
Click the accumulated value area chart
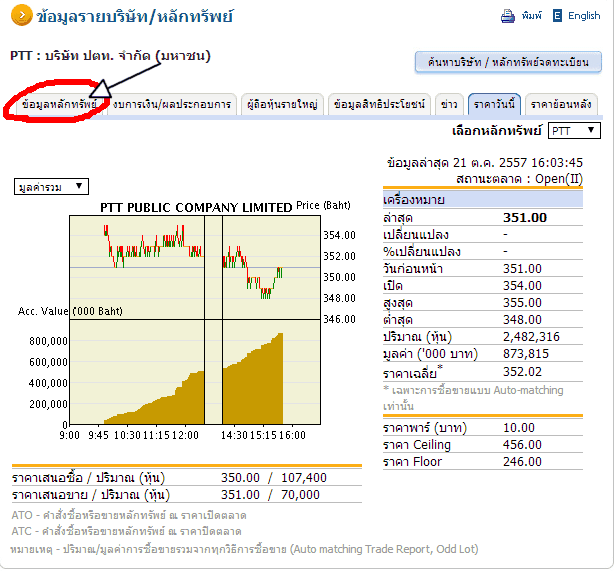click(x=195, y=372)
